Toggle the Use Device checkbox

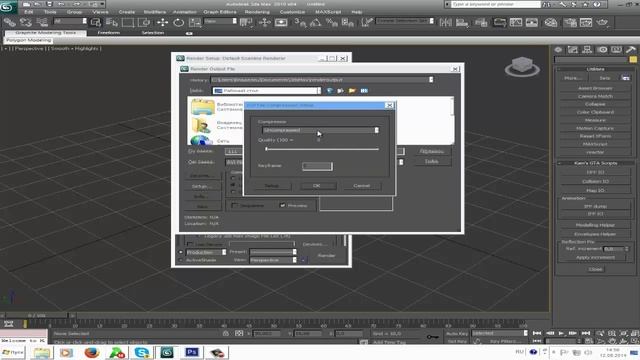pyautogui.click(x=190, y=244)
